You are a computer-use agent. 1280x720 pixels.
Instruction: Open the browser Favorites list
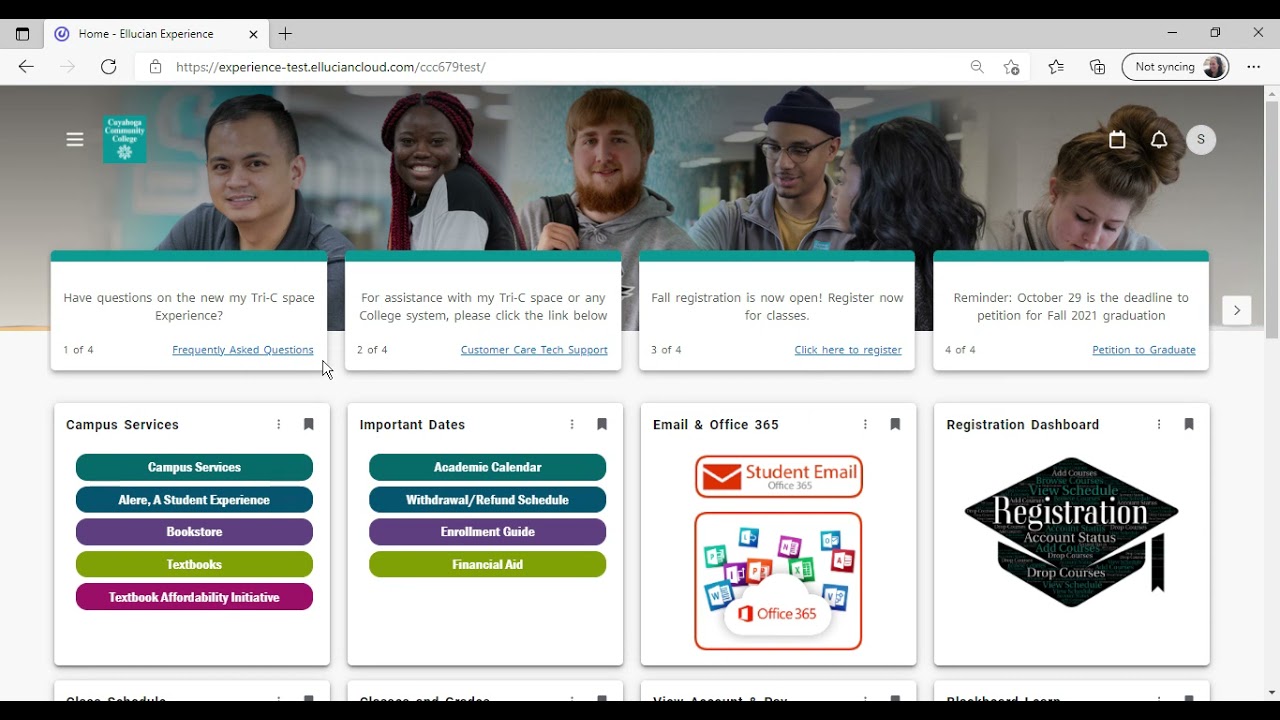1056,67
